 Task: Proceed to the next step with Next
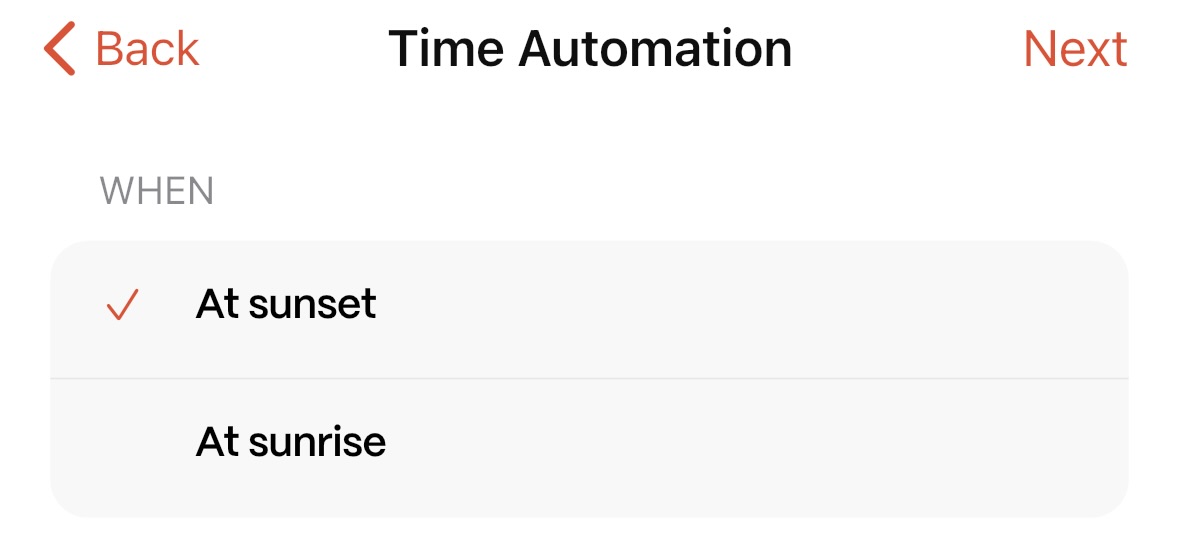coord(1075,49)
